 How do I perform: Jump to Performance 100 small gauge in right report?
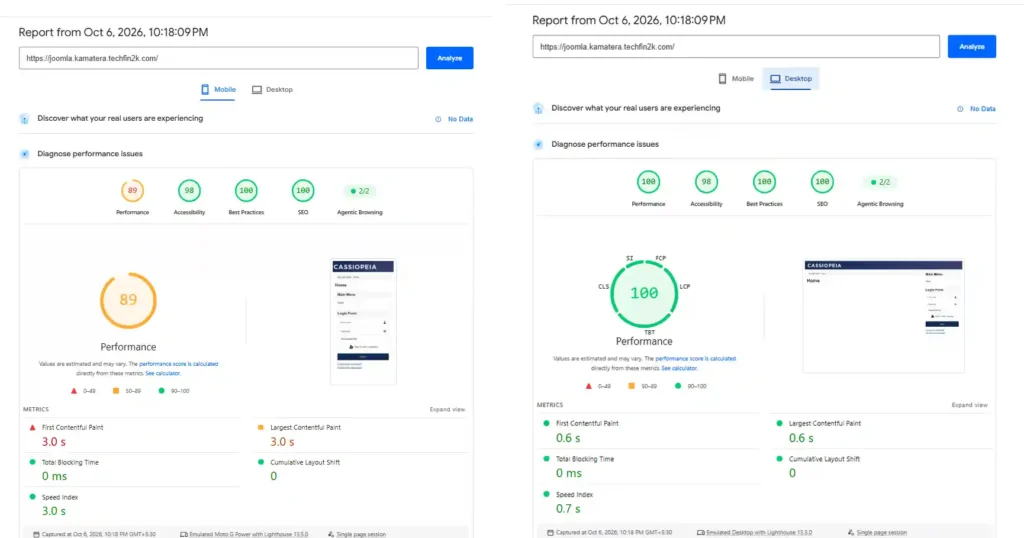(x=648, y=182)
